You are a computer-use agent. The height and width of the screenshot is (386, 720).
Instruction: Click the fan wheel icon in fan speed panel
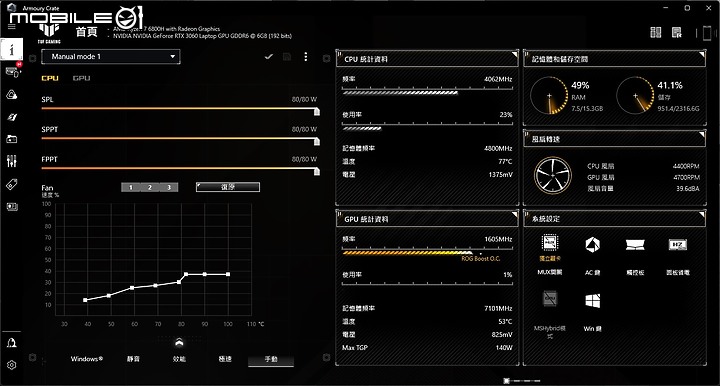click(x=552, y=175)
